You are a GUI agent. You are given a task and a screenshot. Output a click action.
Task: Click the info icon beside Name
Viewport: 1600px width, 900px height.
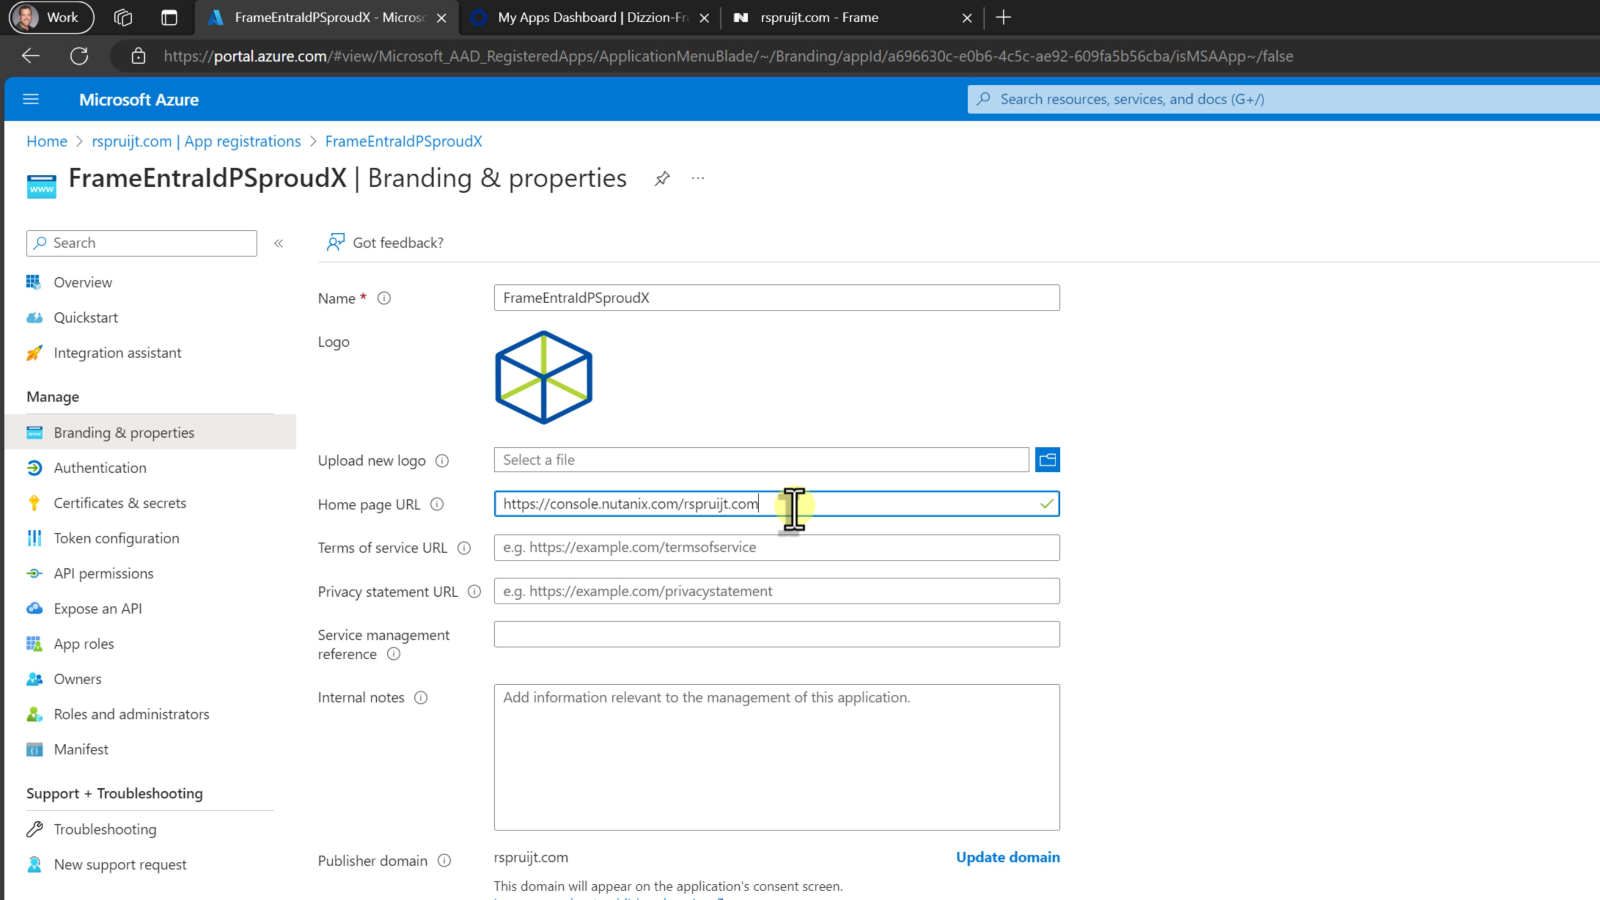[384, 298]
